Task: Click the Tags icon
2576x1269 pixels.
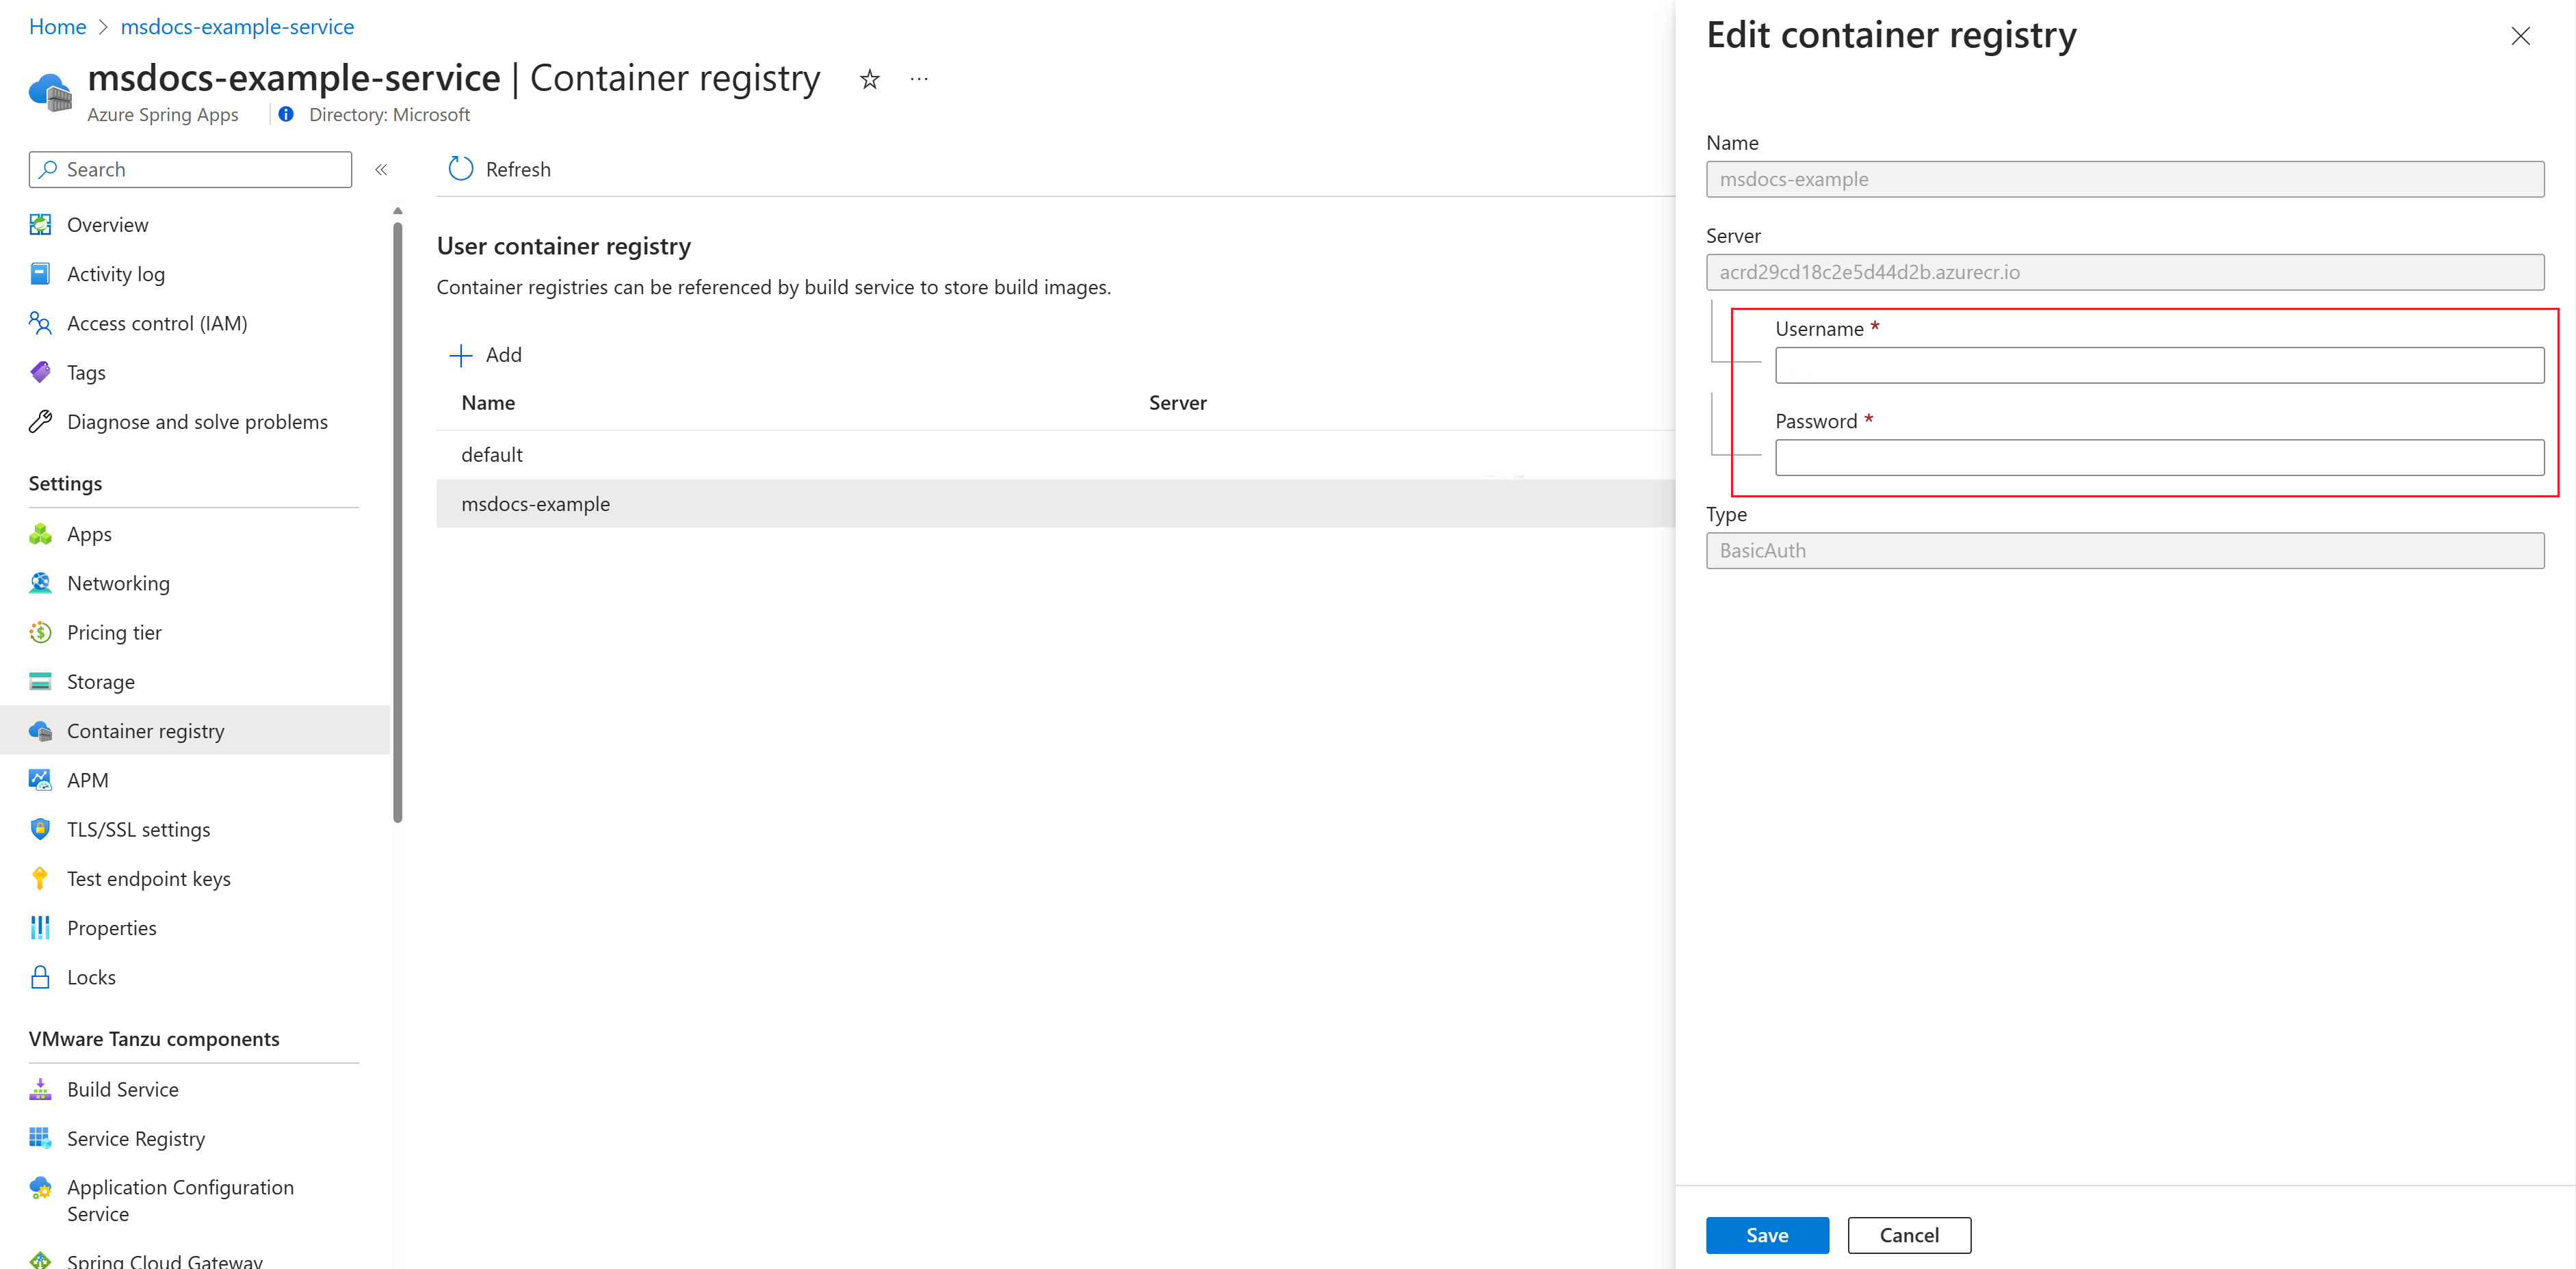Action: [x=40, y=372]
